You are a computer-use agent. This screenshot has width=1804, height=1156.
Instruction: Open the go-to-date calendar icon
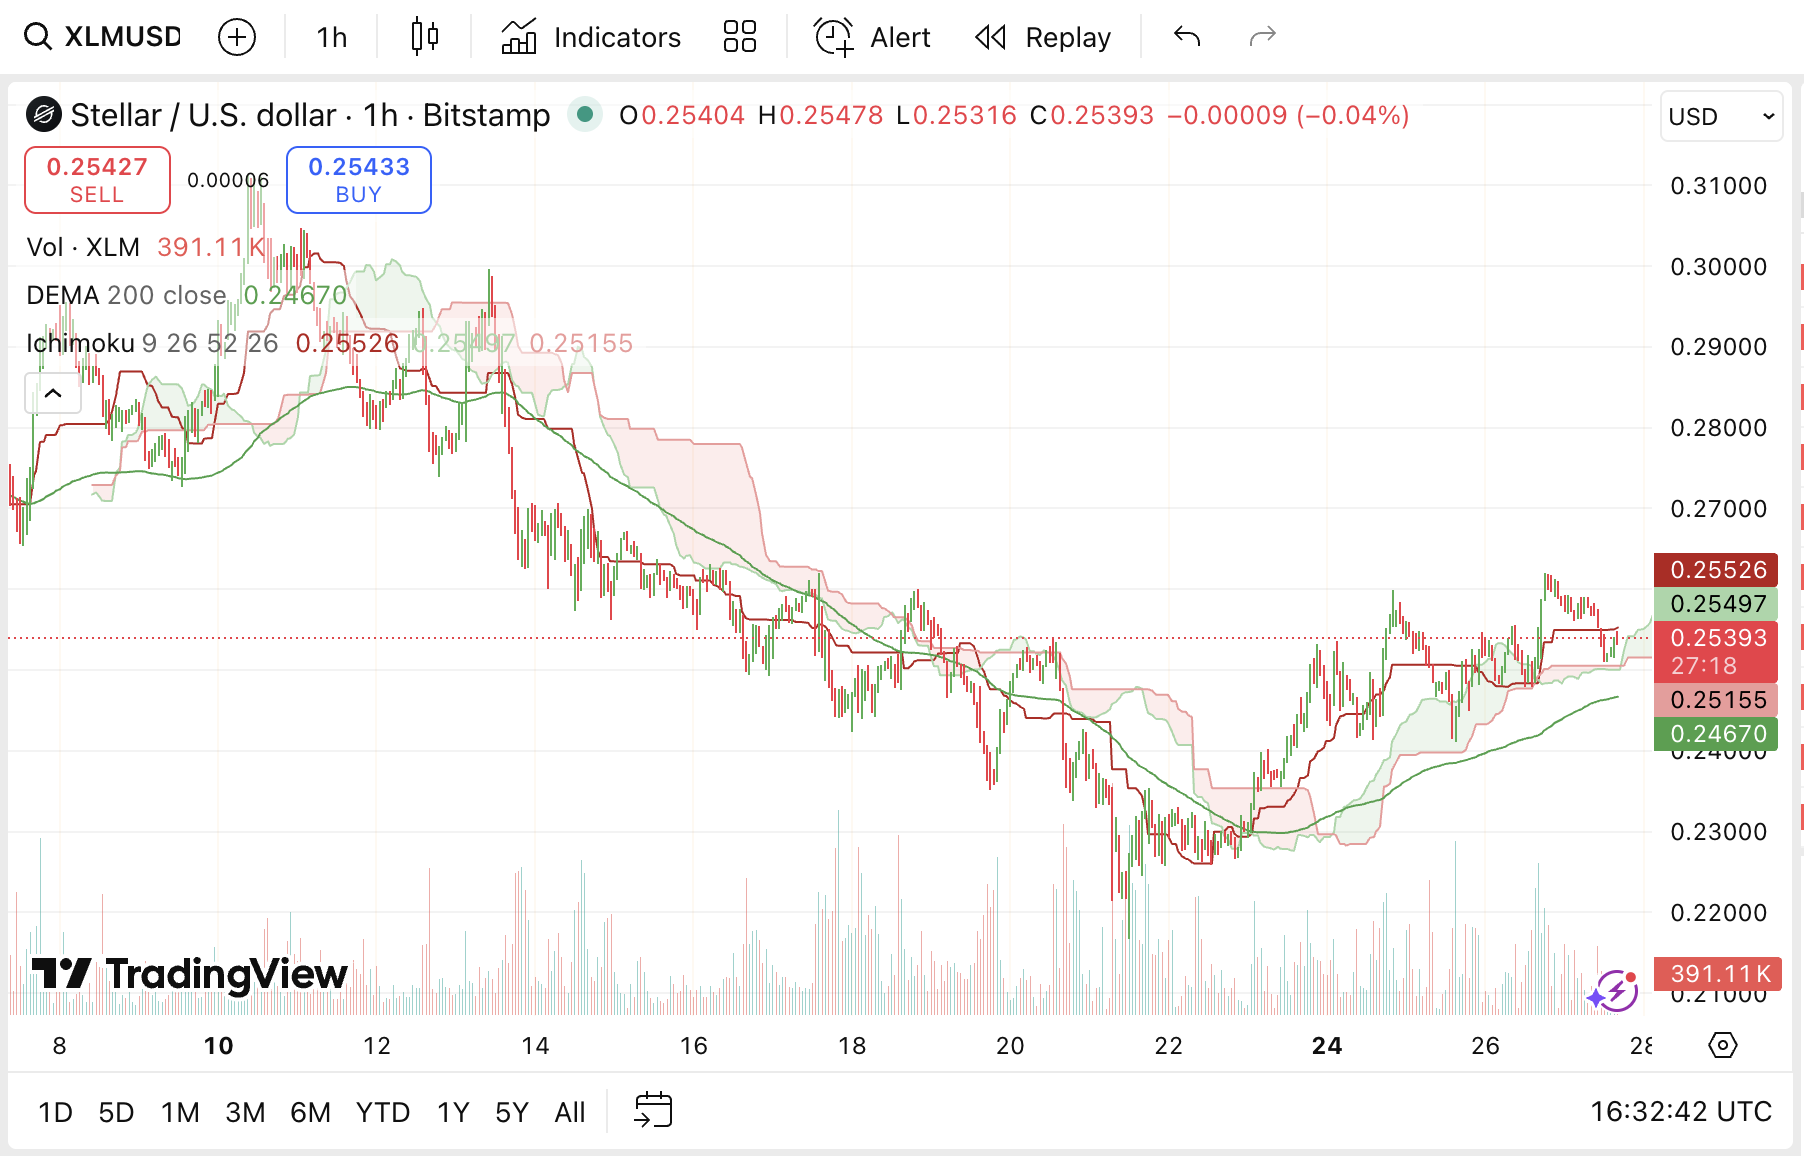[653, 1111]
